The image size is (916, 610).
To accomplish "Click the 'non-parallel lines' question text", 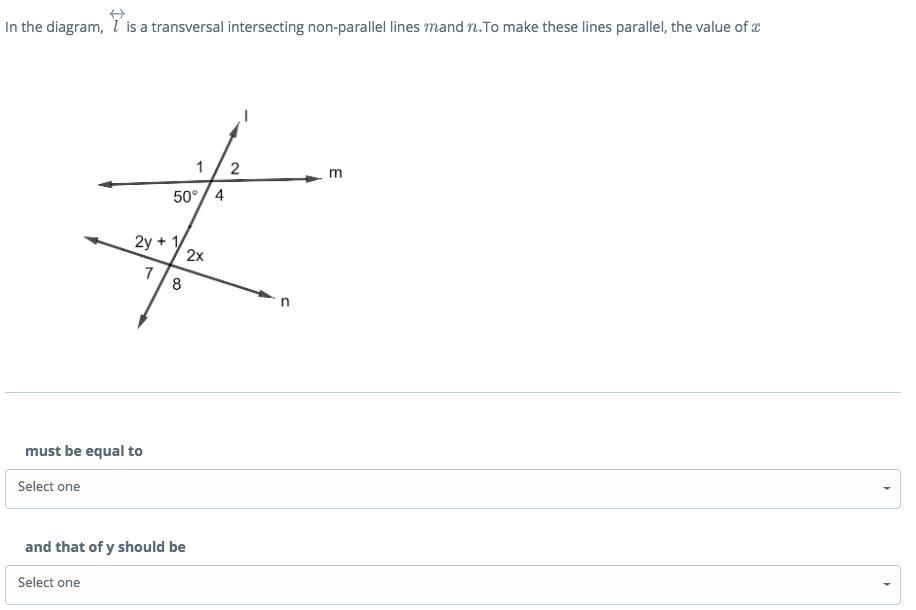I will pos(363,27).
